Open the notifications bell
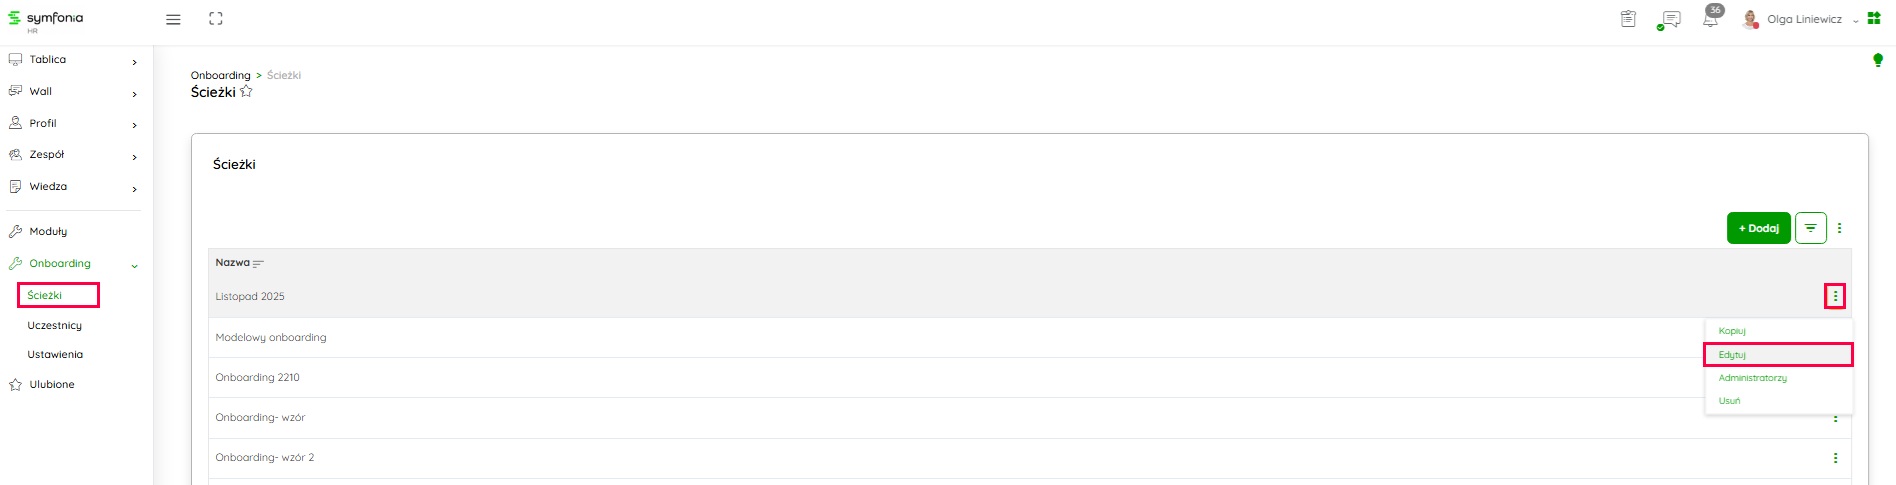The width and height of the screenshot is (1896, 485). click(1710, 20)
